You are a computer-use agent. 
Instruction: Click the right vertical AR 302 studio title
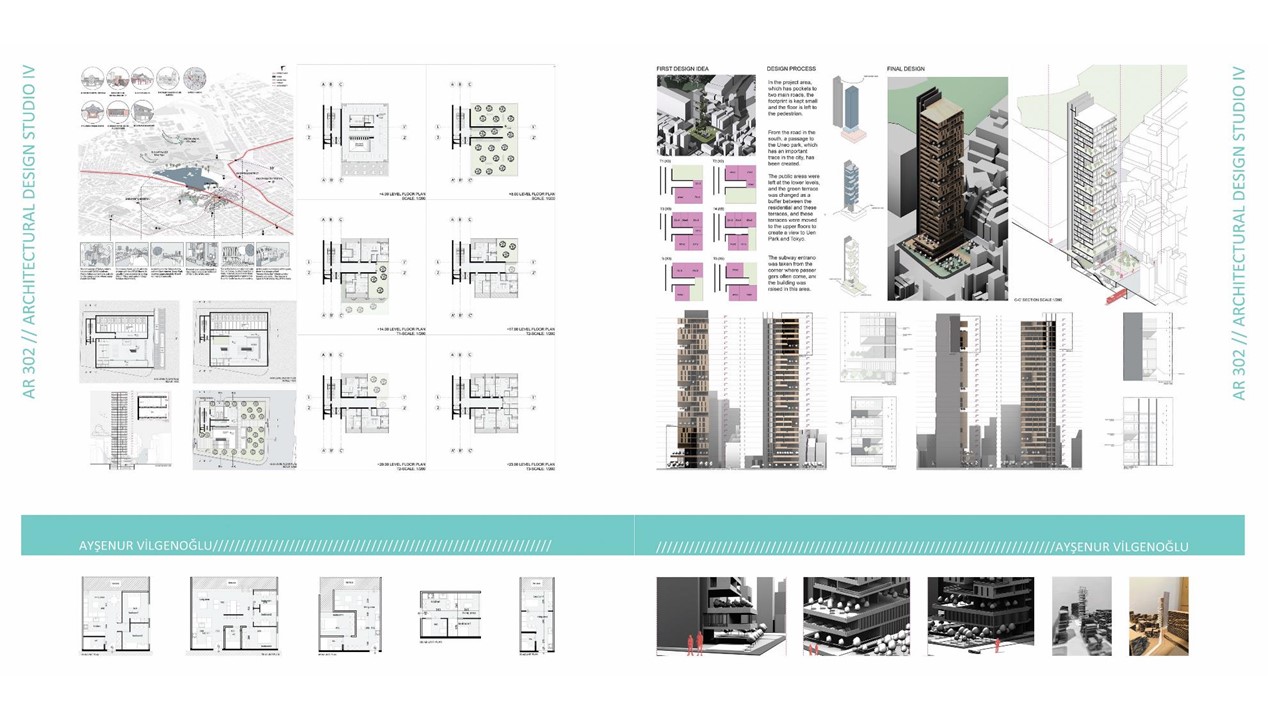(x=1240, y=232)
